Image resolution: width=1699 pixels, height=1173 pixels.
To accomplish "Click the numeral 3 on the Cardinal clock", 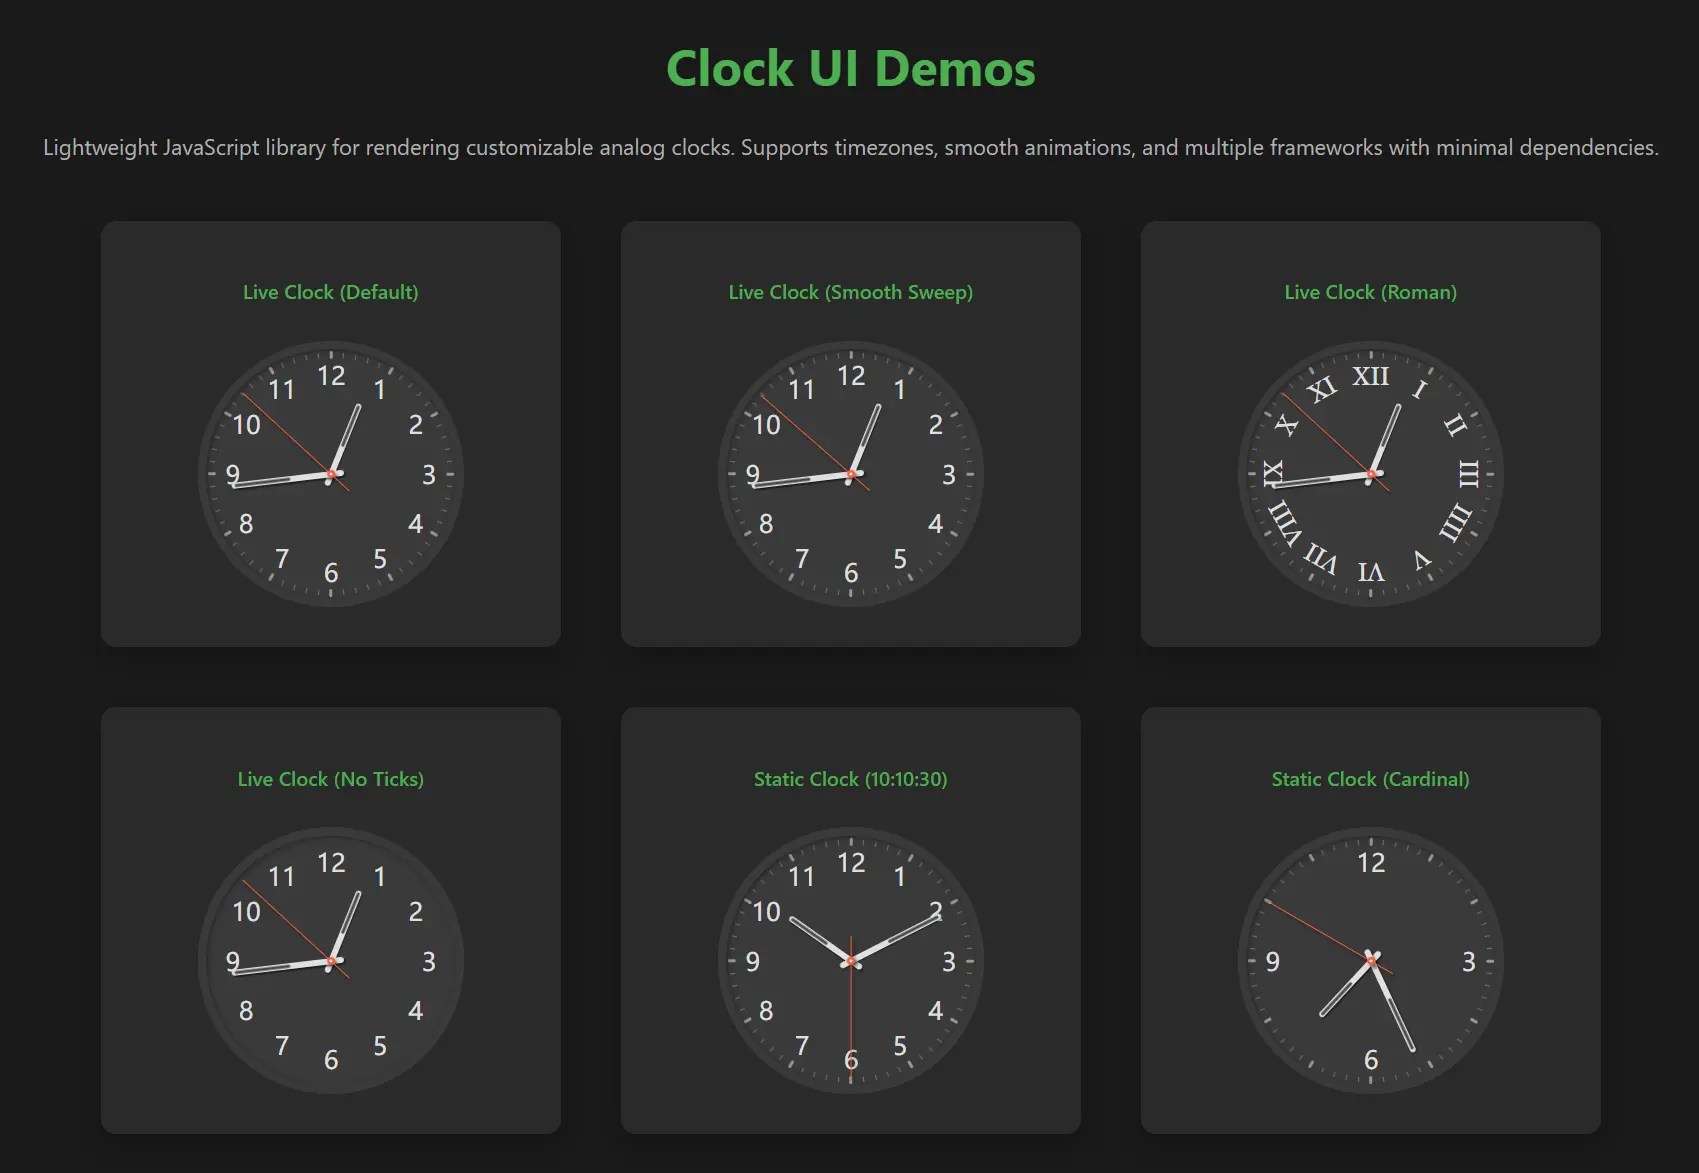I will pos(1467,962).
